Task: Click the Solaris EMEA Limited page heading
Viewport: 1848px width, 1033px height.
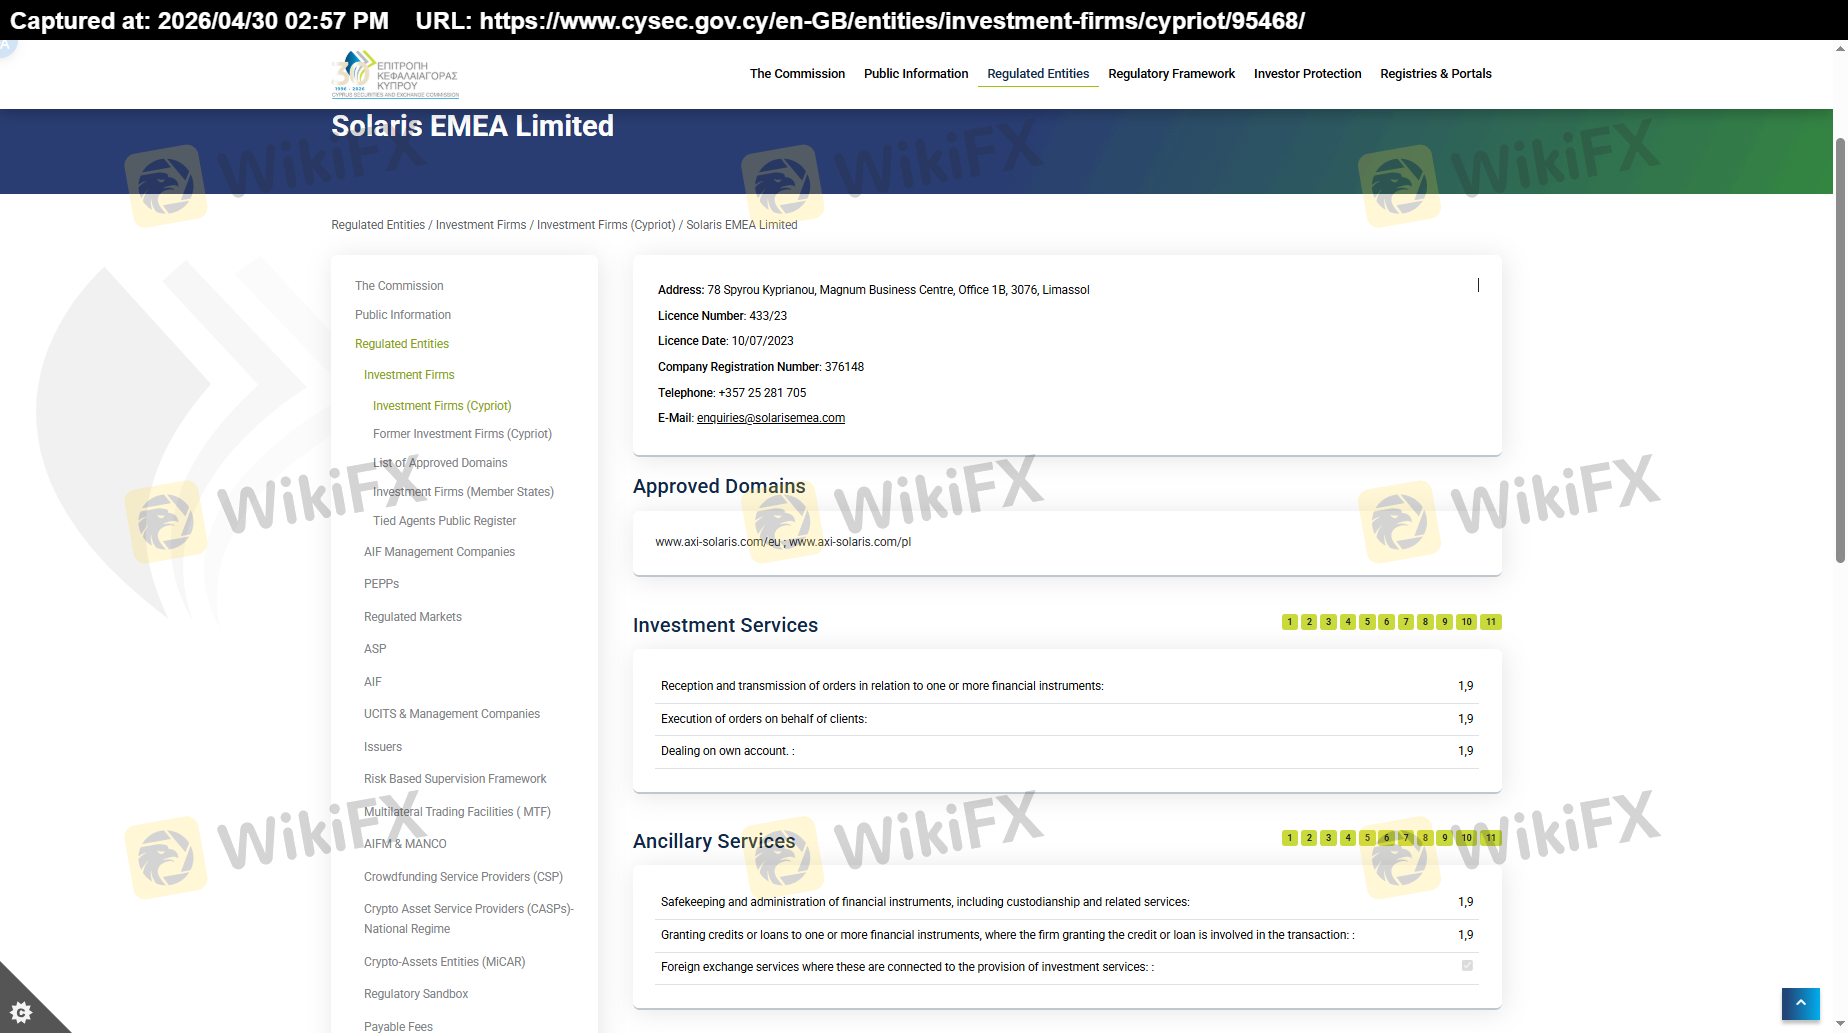Action: (x=472, y=126)
